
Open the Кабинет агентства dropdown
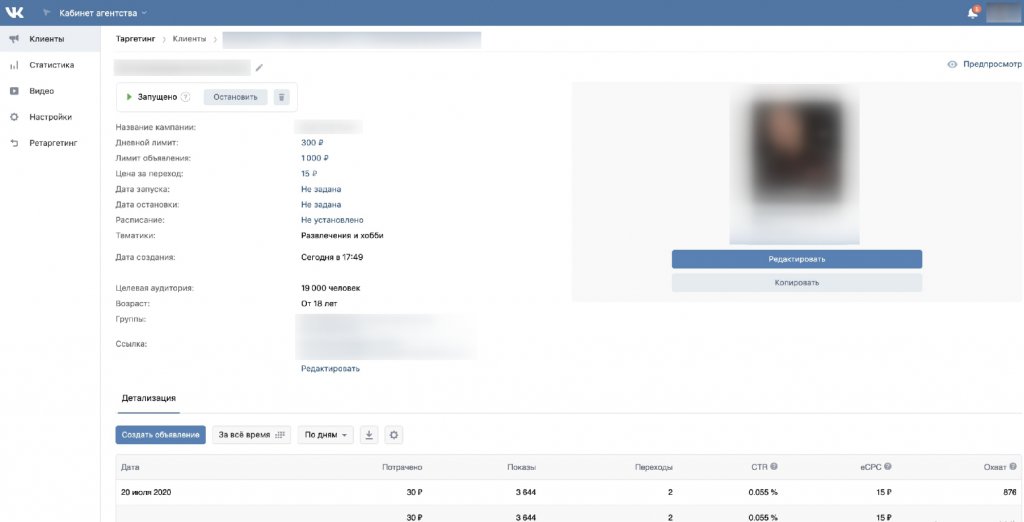(x=103, y=13)
